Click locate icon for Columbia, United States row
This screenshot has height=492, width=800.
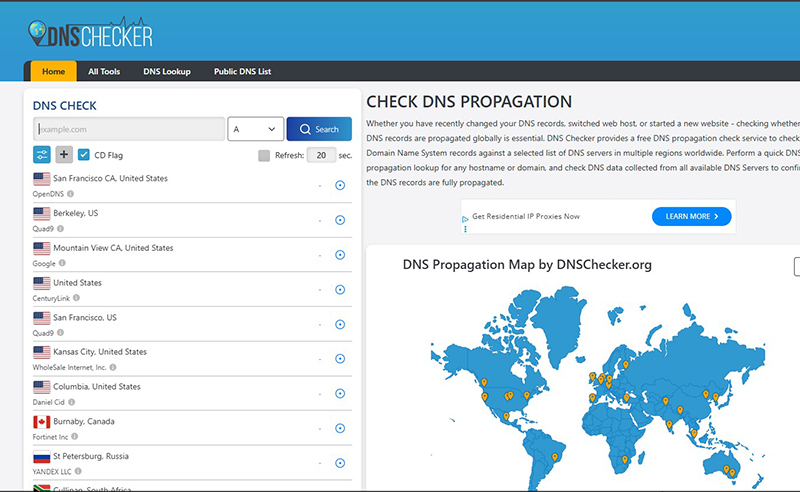point(340,393)
